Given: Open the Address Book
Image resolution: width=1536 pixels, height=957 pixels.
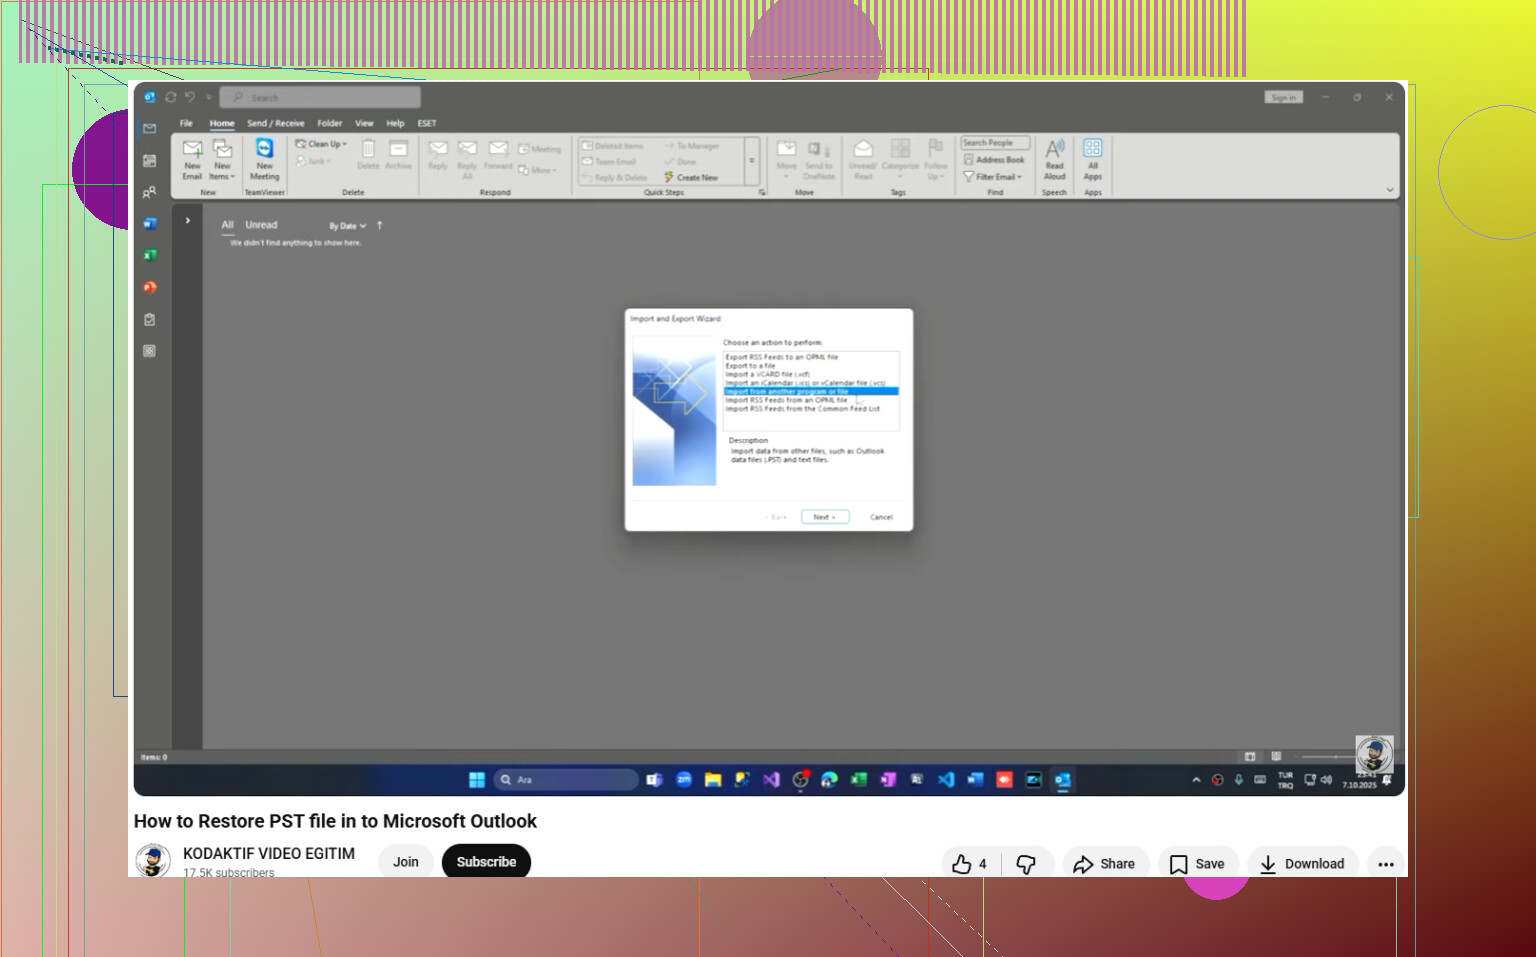Looking at the screenshot, I should [x=994, y=160].
